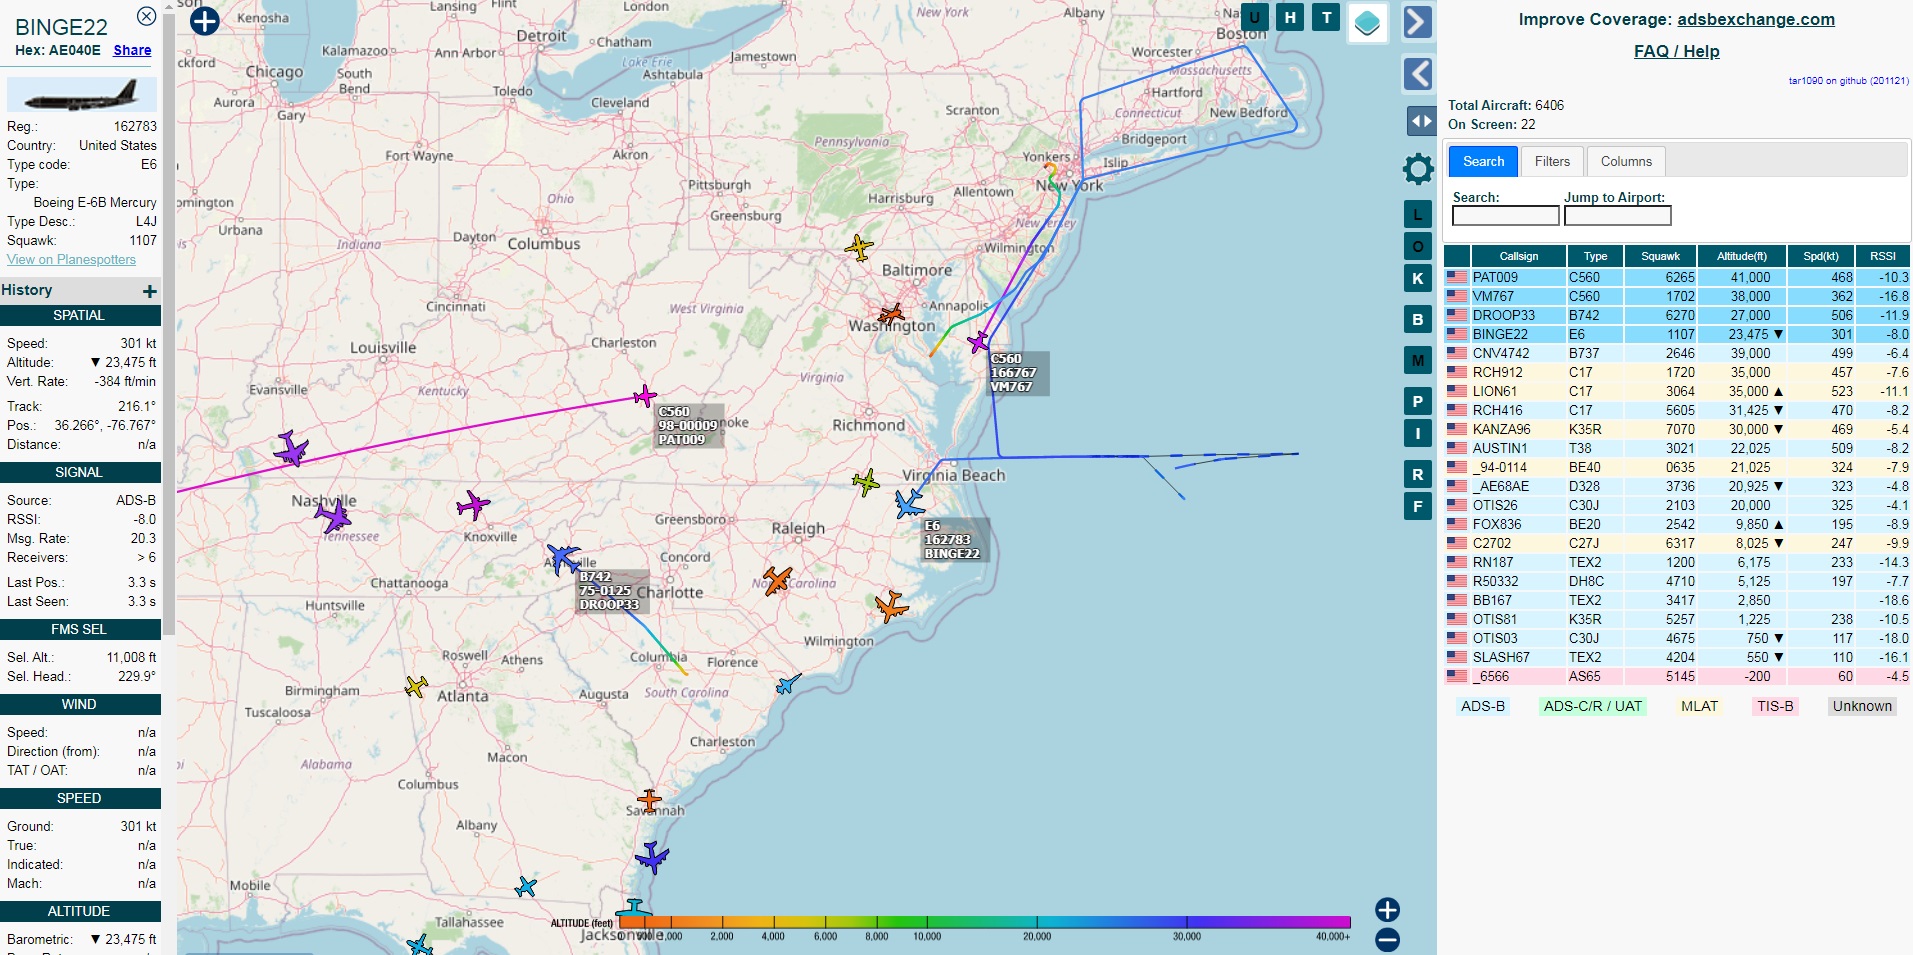Open the Share link for BINGE22

click(132, 50)
